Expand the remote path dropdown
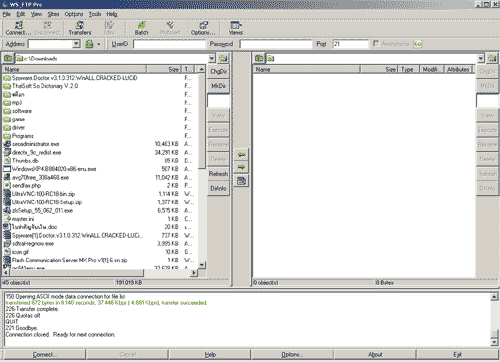This screenshot has height=362, width=500. click(480, 58)
